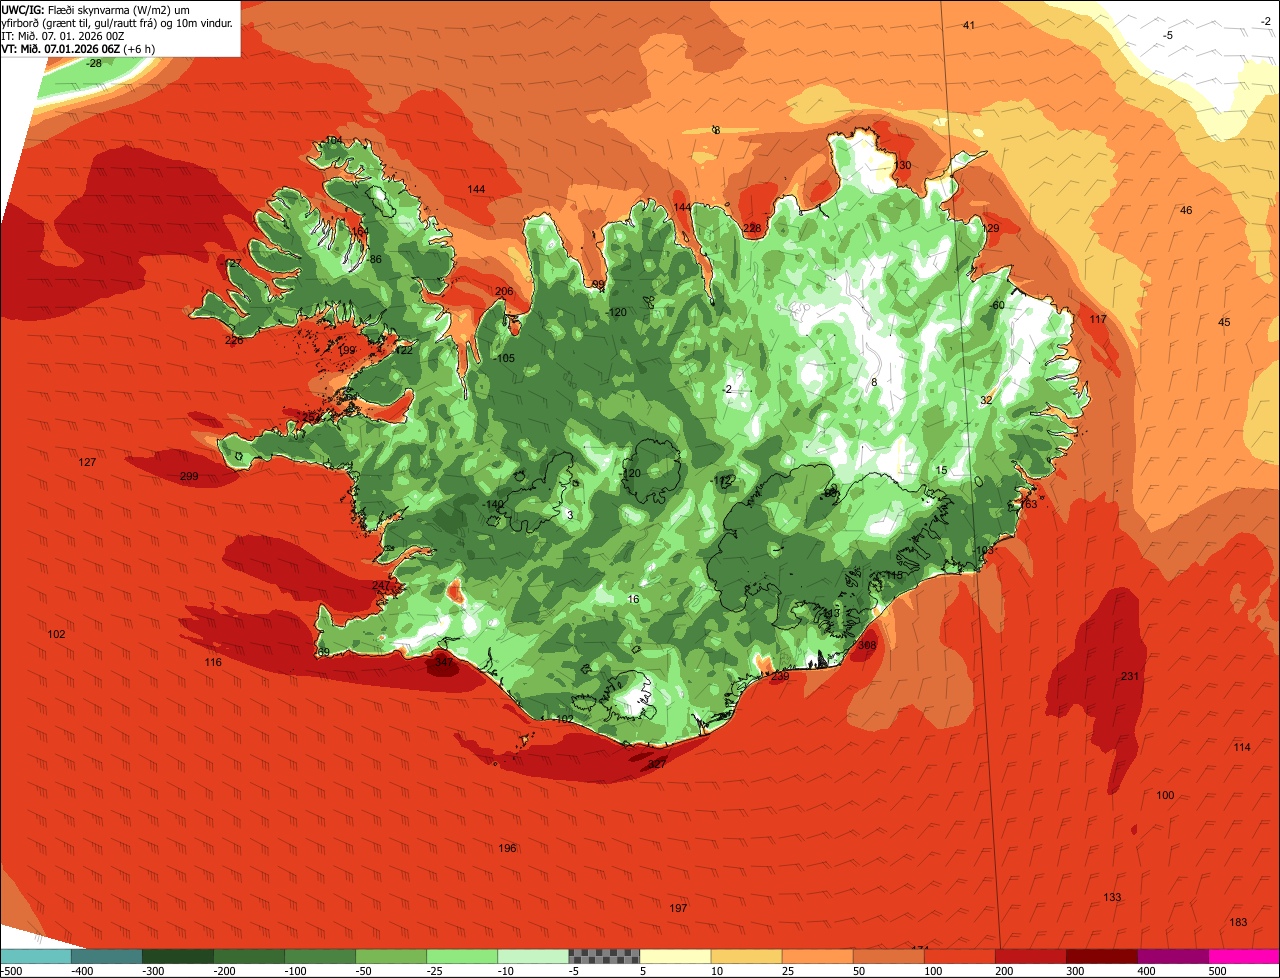Click the 130 value on the northeast coast
1280x978 pixels.
click(903, 165)
